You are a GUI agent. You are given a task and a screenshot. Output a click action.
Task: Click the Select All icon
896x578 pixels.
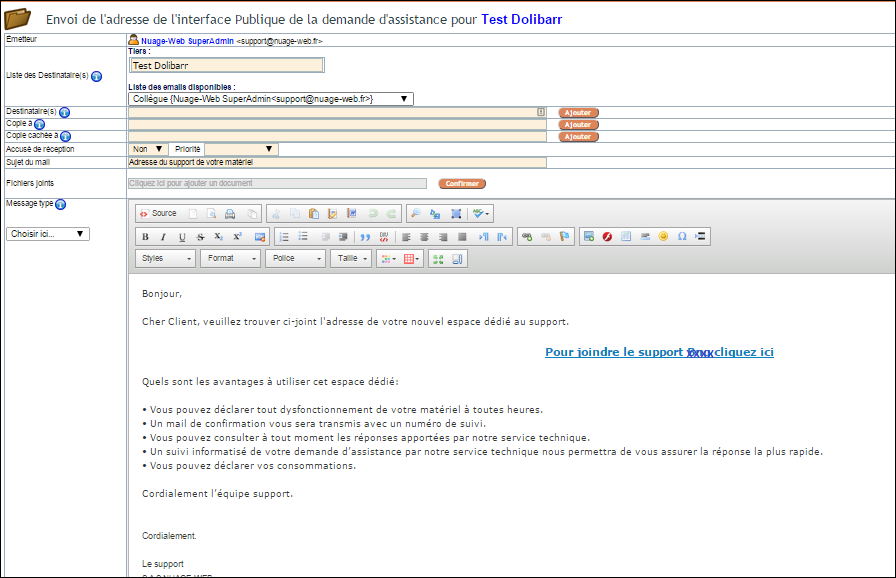pos(456,214)
